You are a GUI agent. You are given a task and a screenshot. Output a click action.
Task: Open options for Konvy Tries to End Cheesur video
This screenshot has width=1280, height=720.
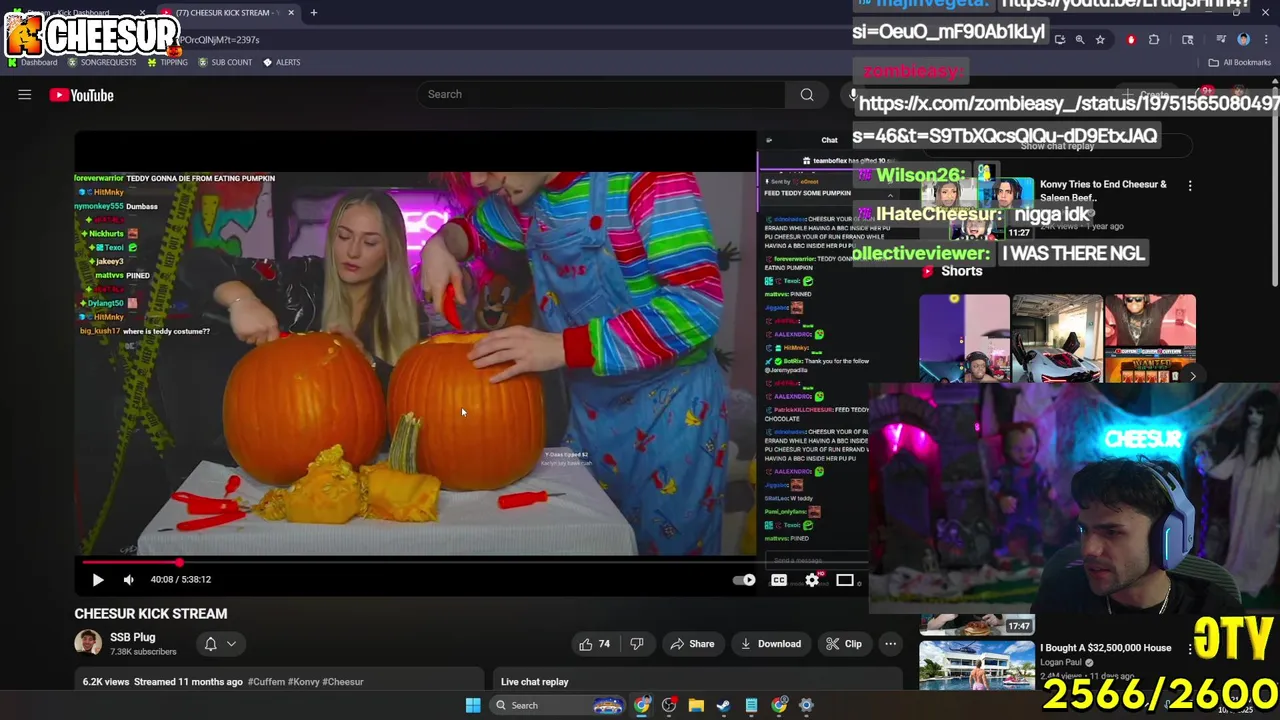tap(1190, 186)
